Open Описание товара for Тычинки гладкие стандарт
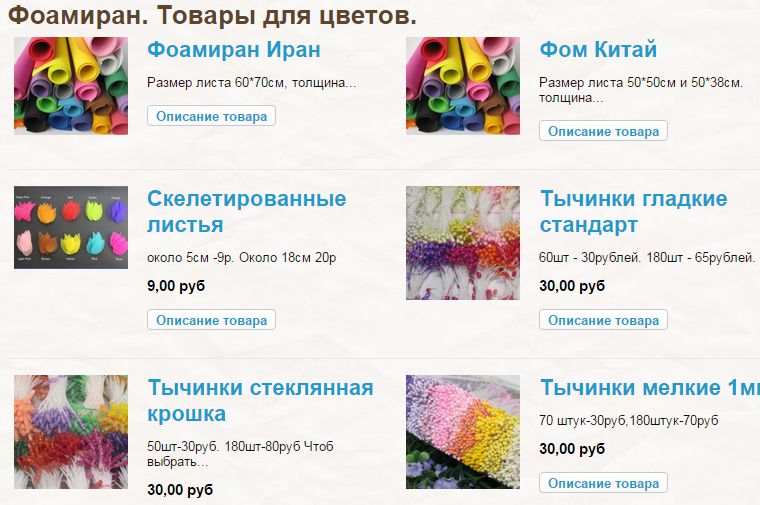760x505 pixels. click(x=603, y=320)
